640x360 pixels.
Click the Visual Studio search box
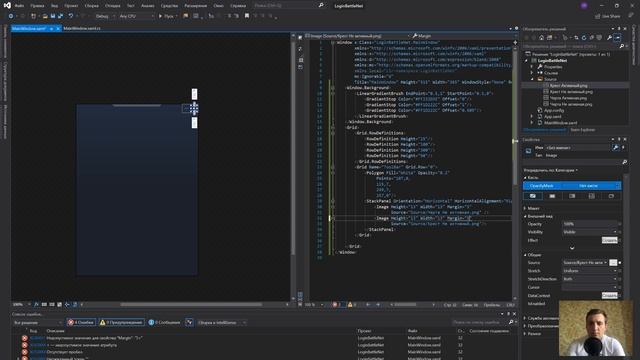pyautogui.click(x=288, y=6)
